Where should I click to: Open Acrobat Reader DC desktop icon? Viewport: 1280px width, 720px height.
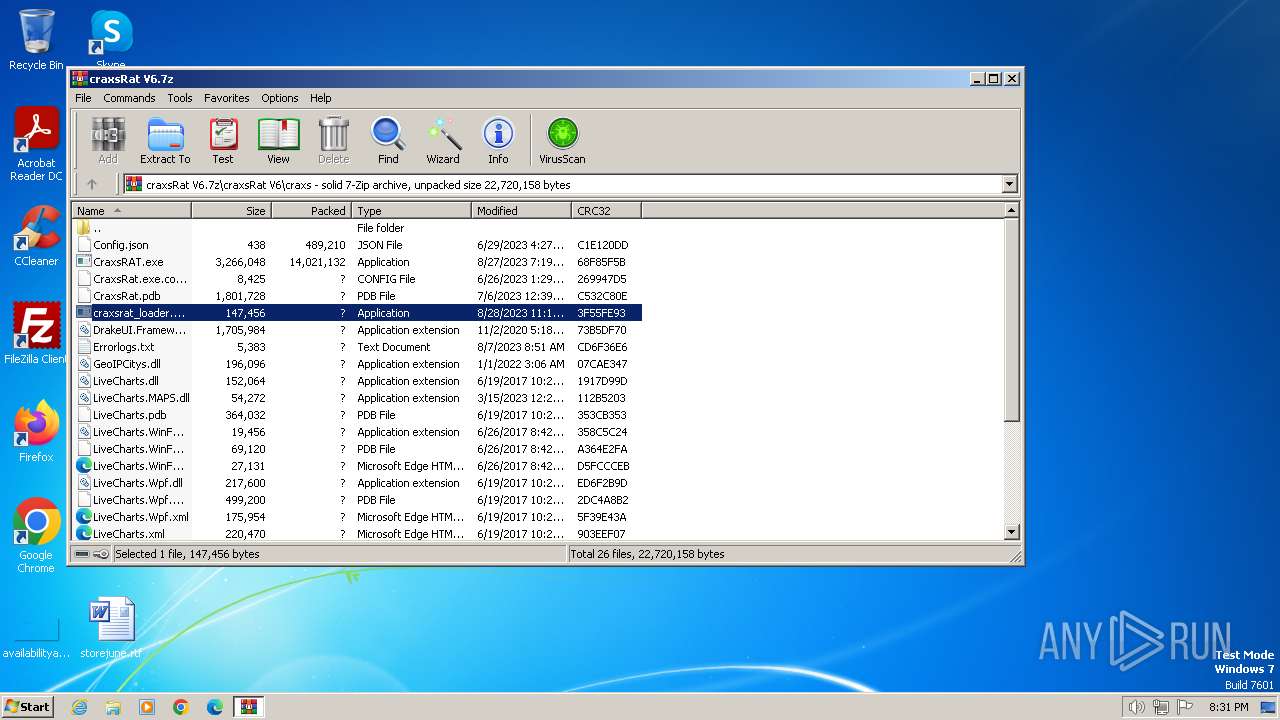coord(36,145)
